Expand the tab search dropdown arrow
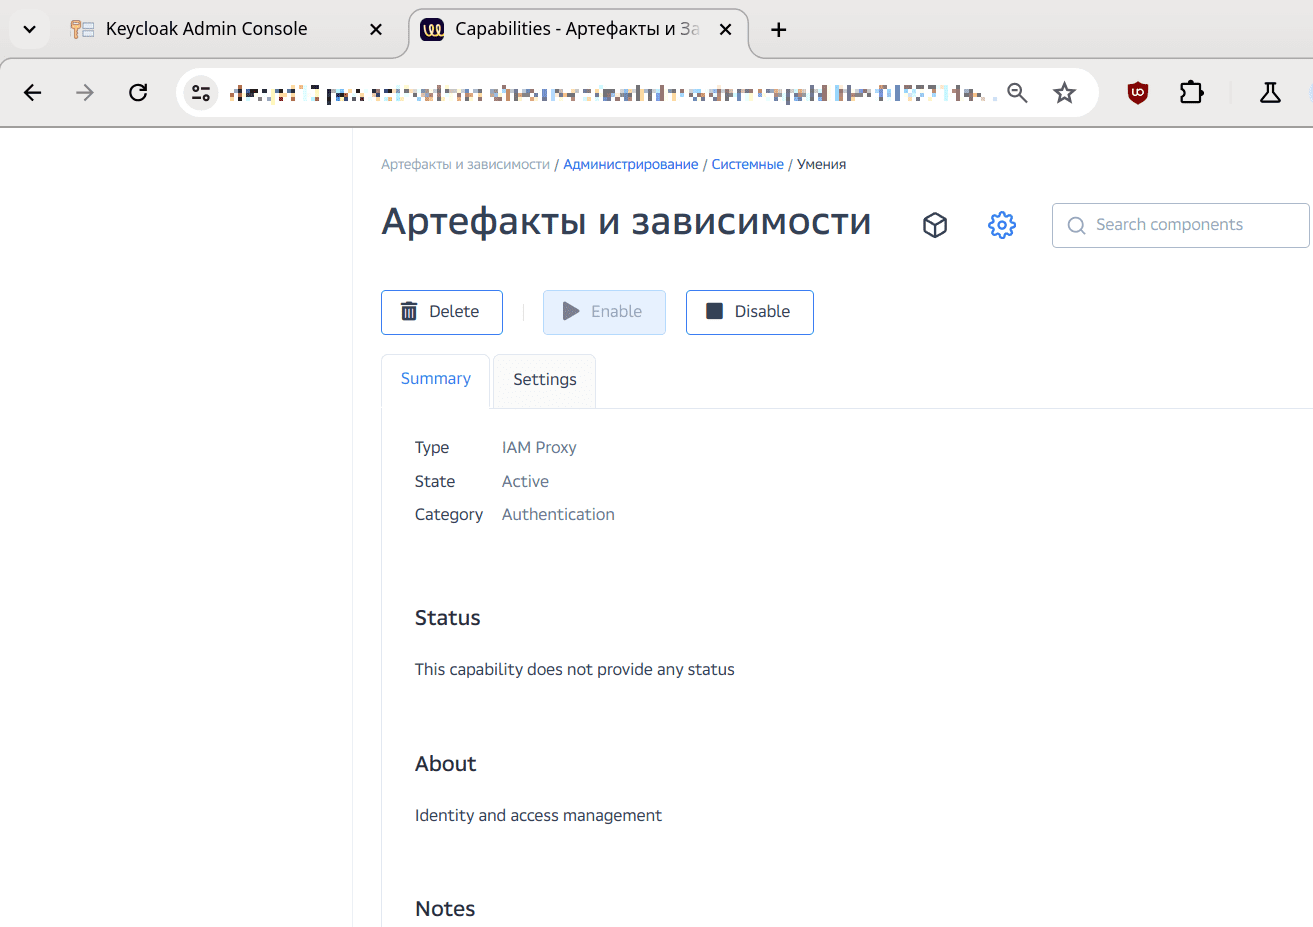 (29, 29)
